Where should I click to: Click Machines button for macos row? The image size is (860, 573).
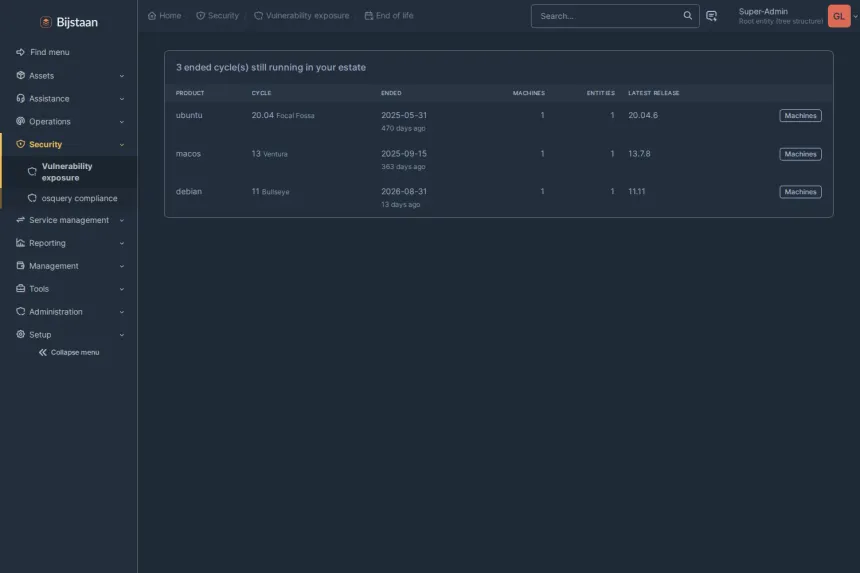tap(800, 154)
